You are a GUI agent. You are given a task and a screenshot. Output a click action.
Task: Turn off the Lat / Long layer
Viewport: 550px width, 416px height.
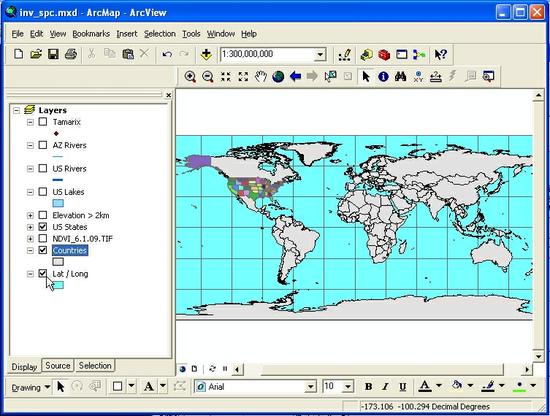[43, 273]
